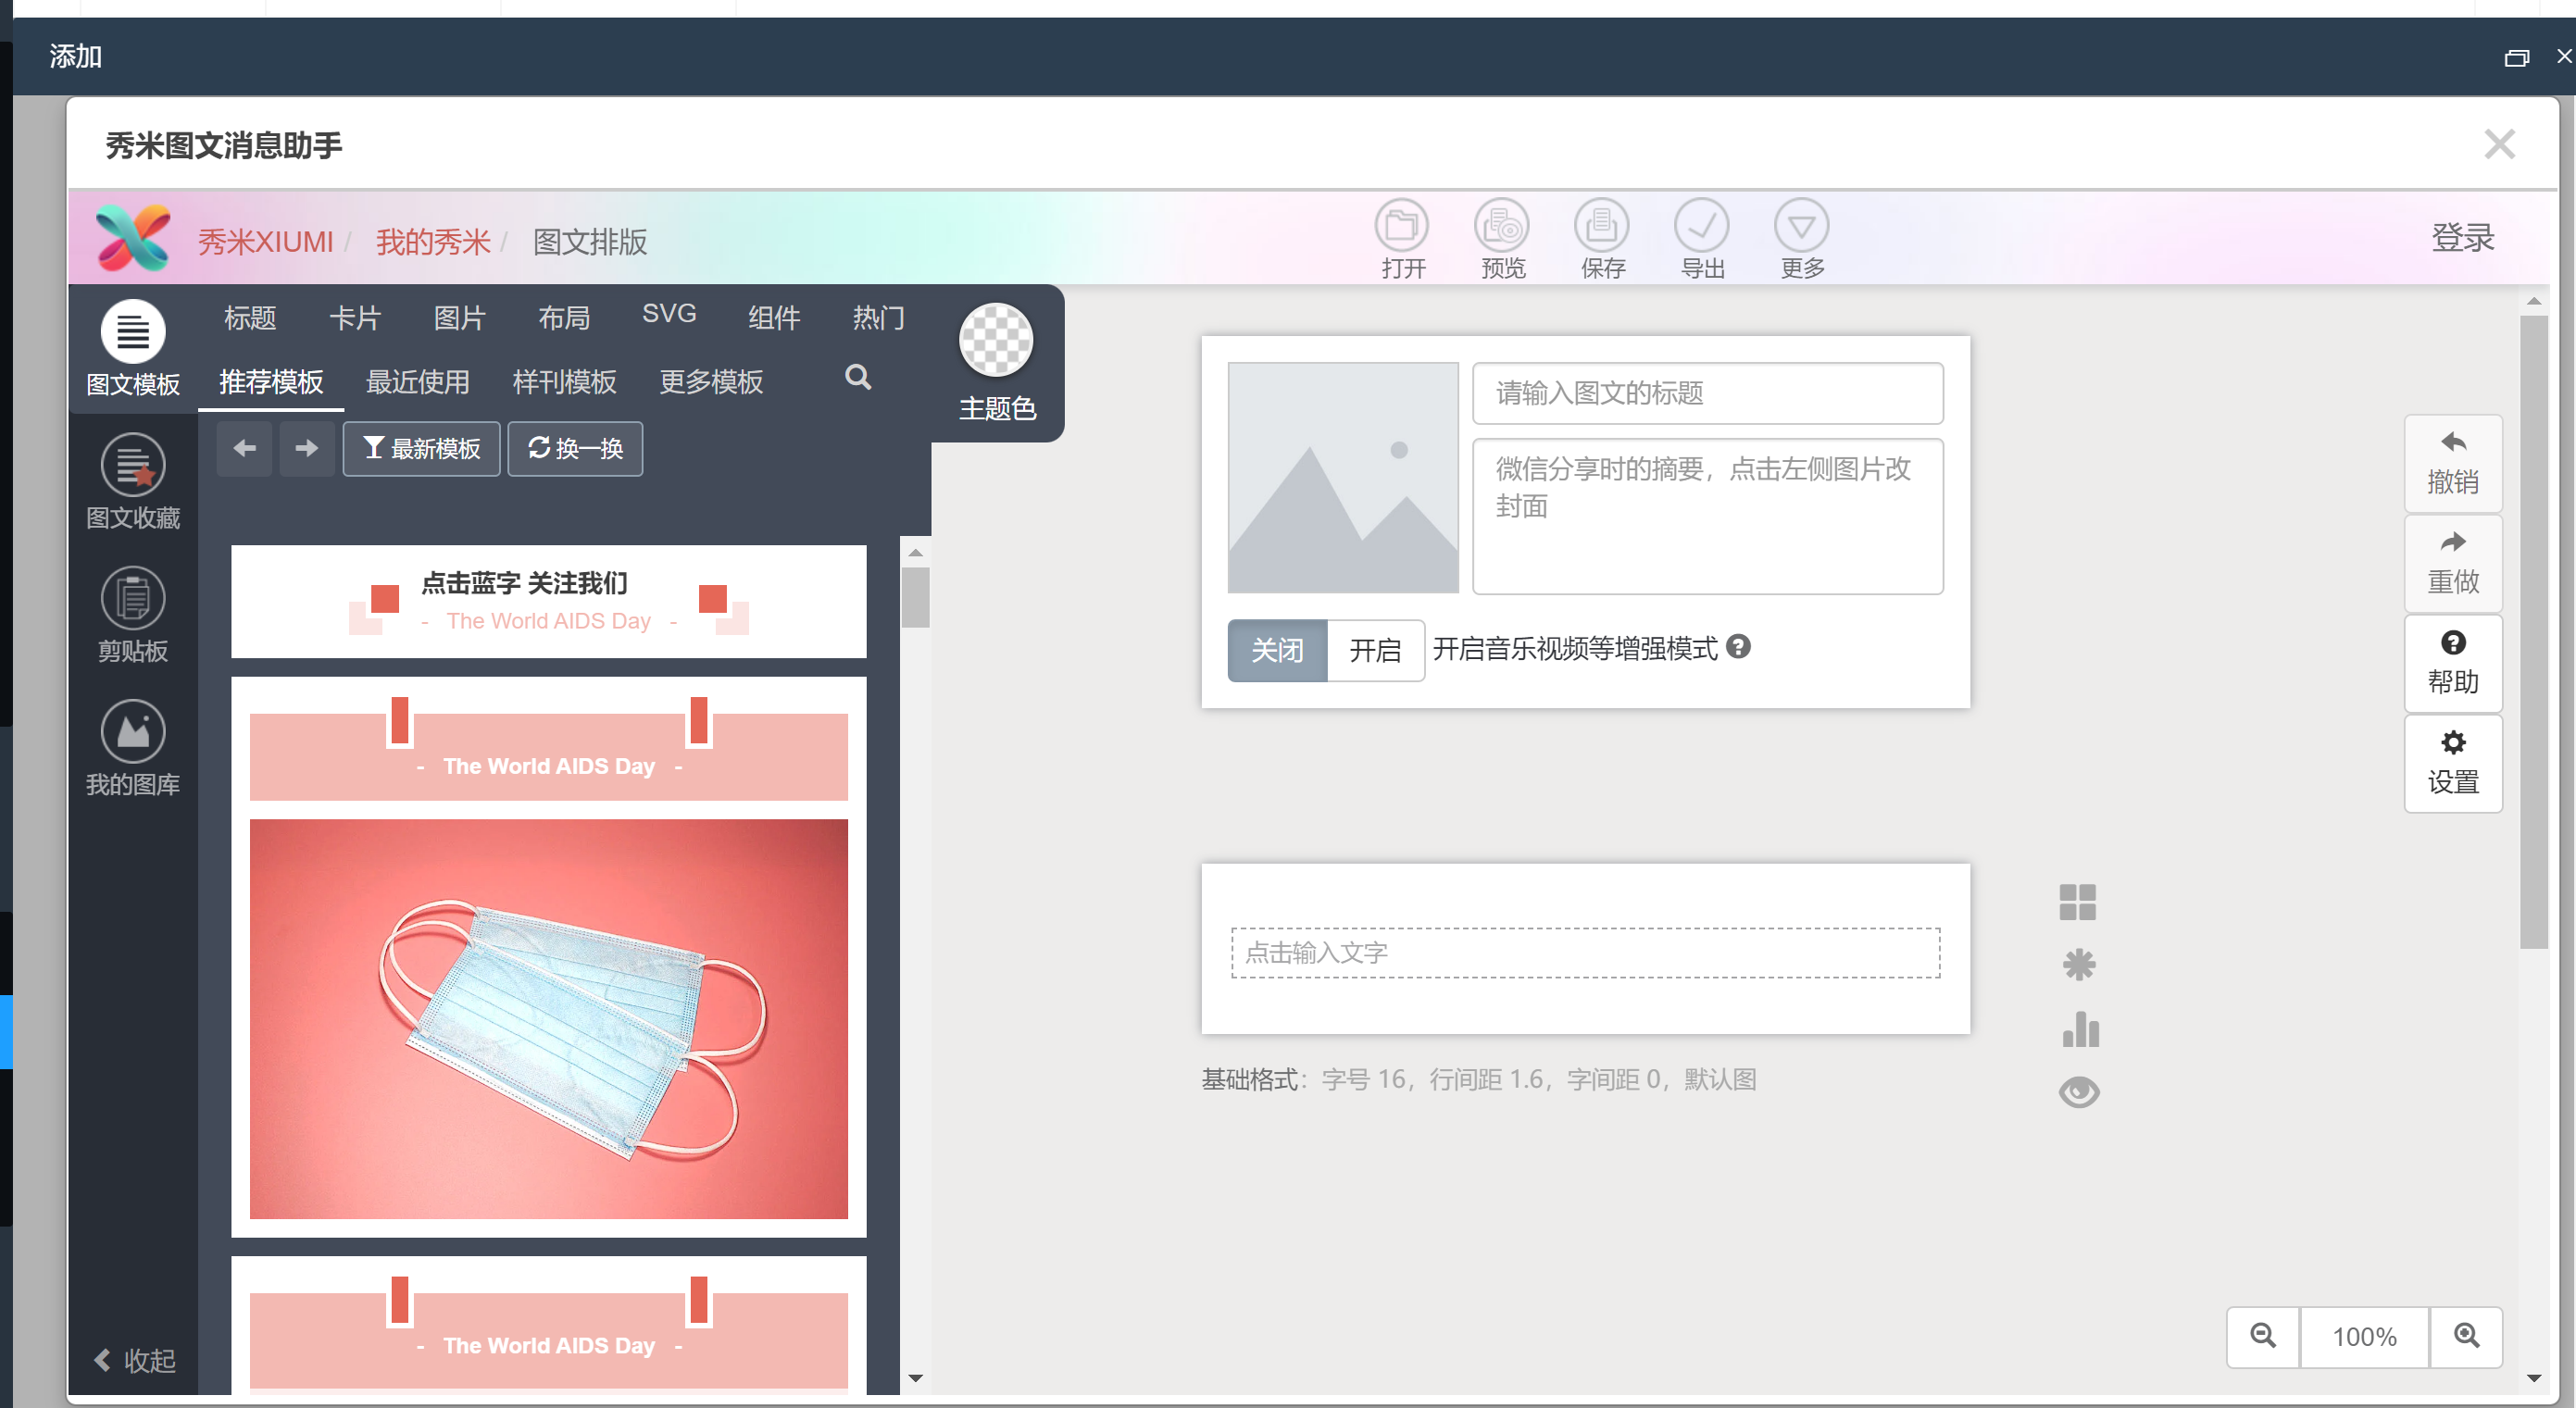Toggle 开启 music video enhanced mode

pyautogui.click(x=1373, y=650)
